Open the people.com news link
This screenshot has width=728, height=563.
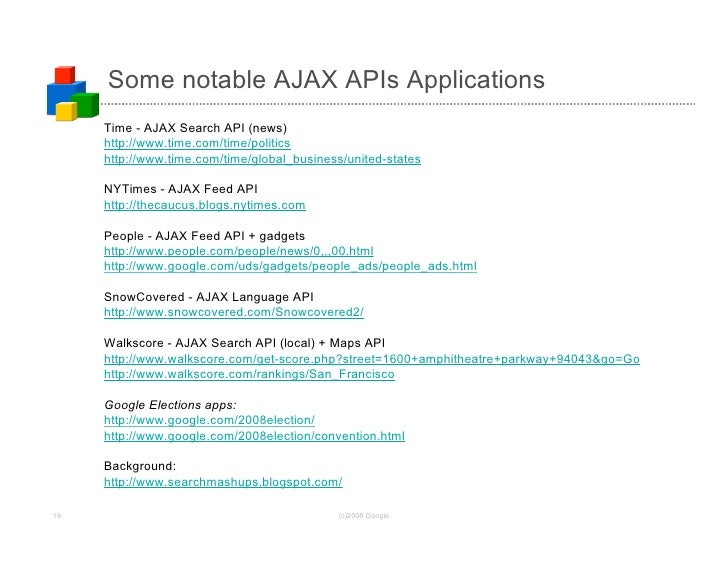coord(239,251)
